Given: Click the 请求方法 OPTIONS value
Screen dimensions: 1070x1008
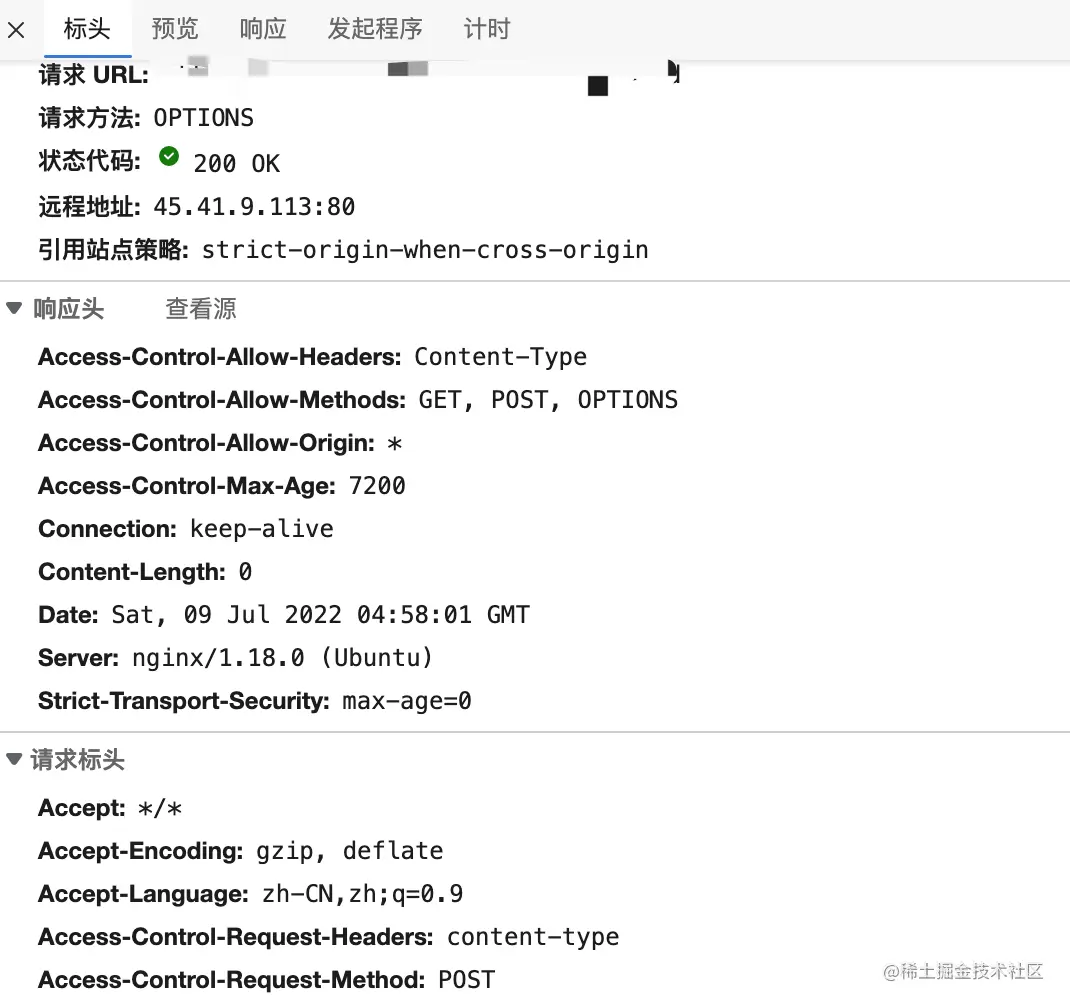Looking at the screenshot, I should coord(203,117).
